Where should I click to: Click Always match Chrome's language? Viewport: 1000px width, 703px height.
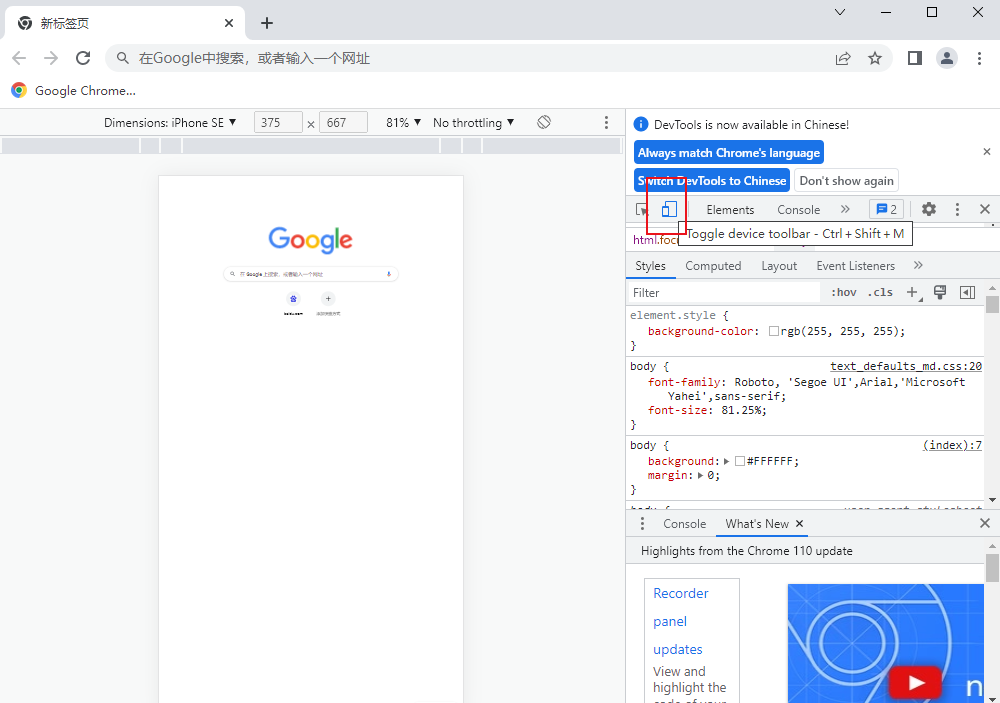[729, 152]
